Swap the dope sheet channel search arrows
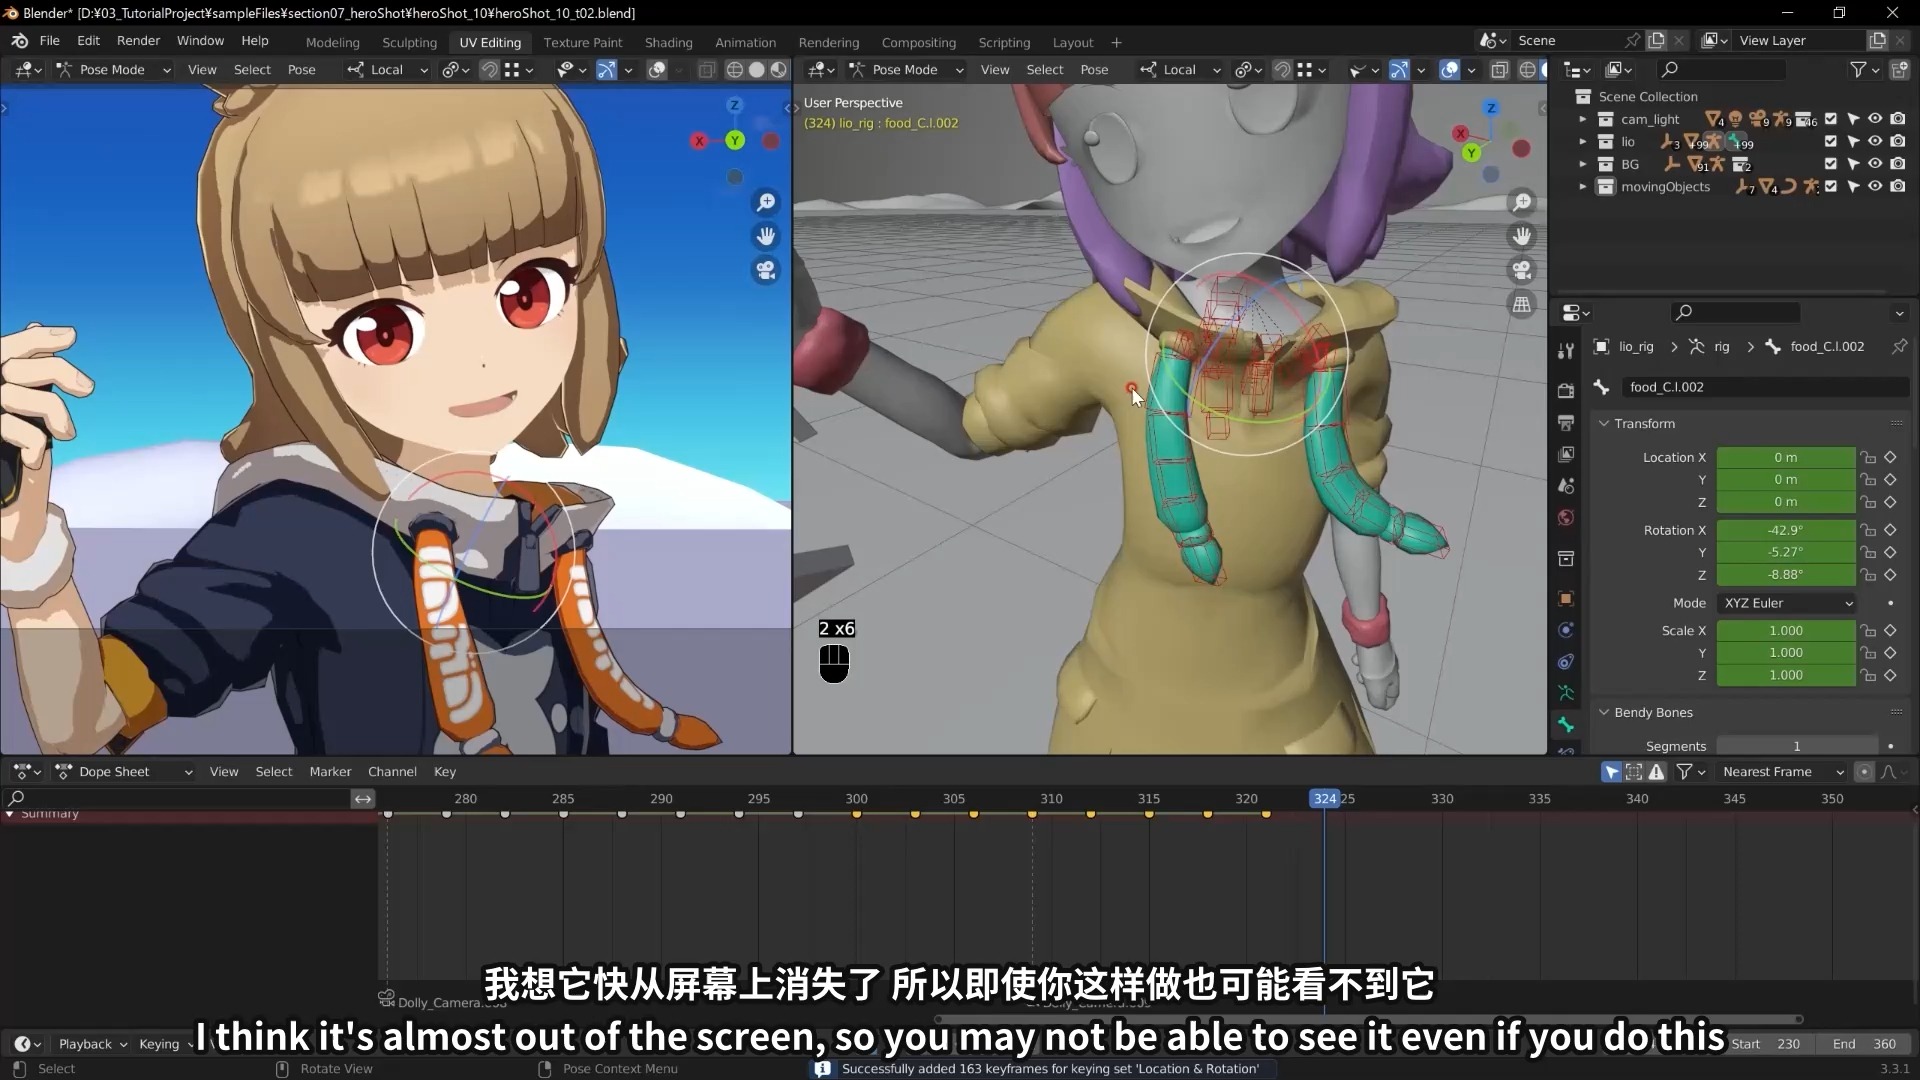Screen dimensions: 1920x1080 tap(363, 798)
